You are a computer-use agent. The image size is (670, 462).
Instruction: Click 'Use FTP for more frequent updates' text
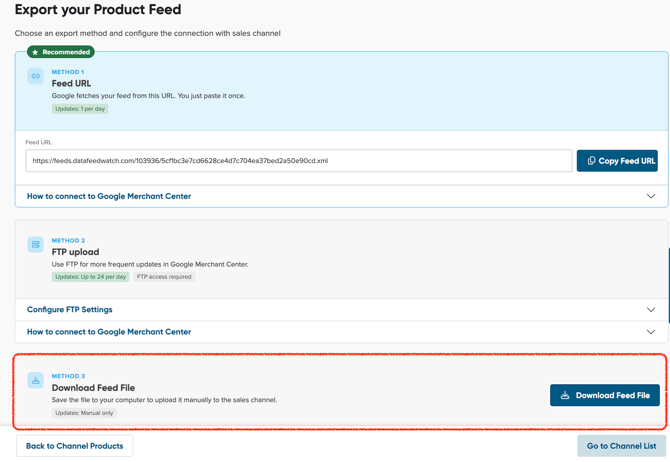(x=150, y=264)
